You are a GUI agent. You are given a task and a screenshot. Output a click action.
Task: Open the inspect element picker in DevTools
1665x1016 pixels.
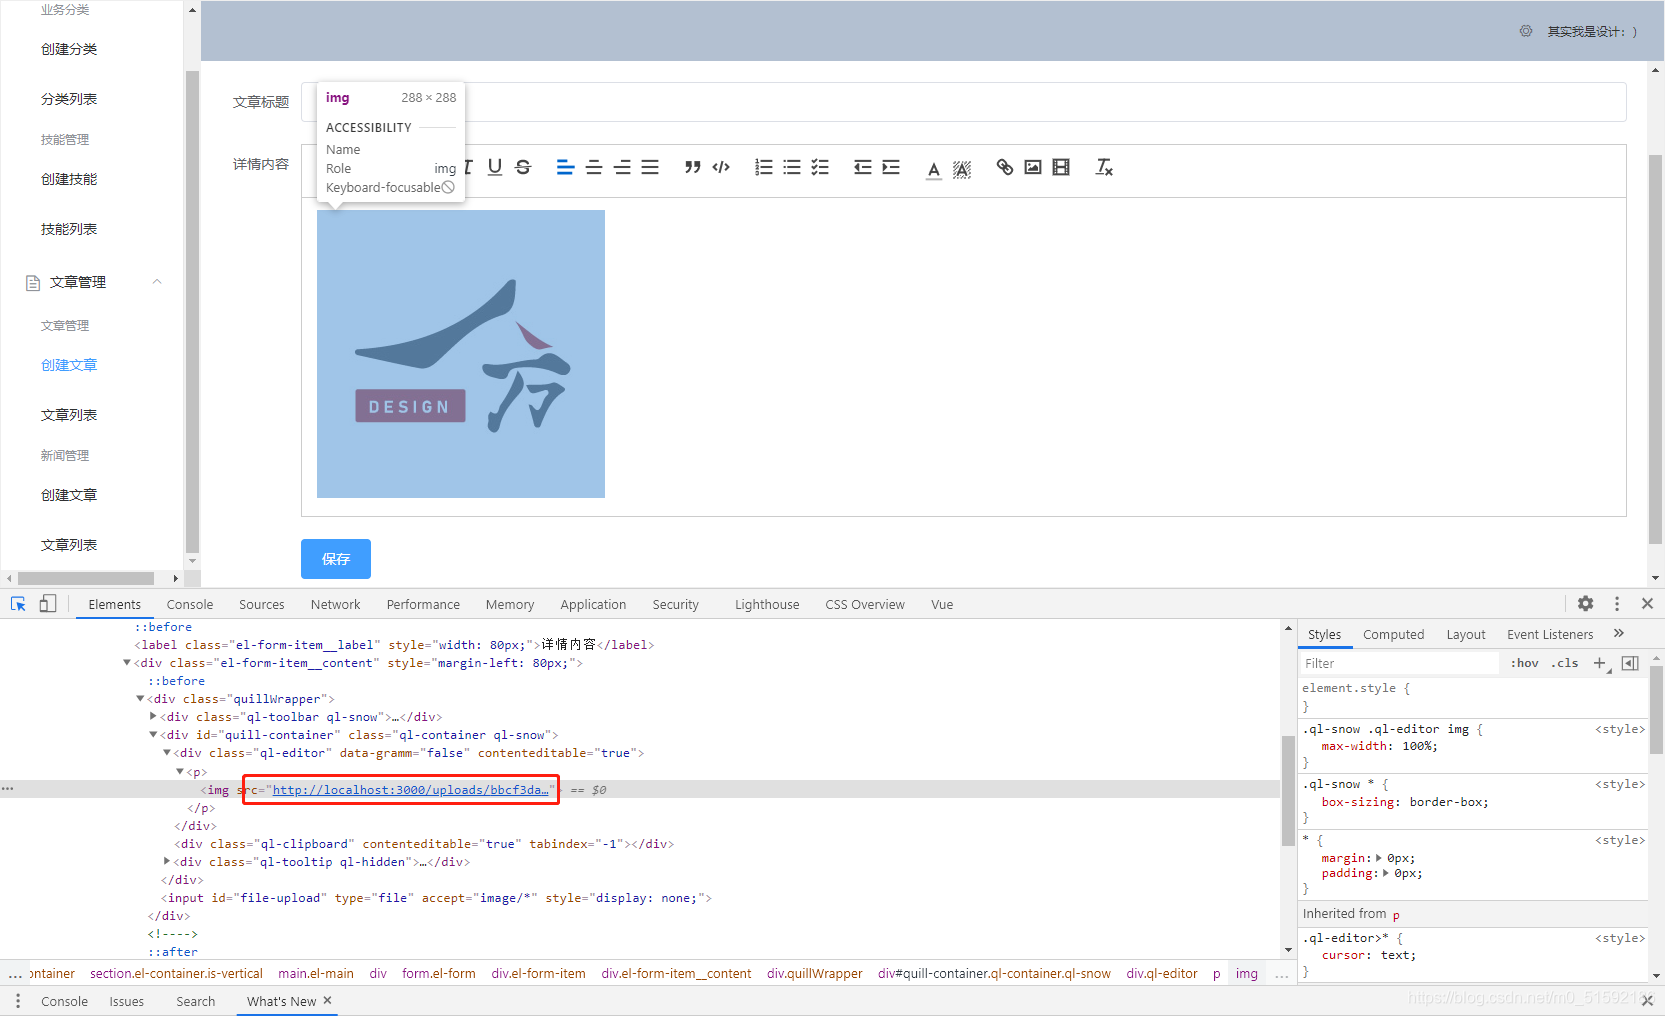click(17, 604)
